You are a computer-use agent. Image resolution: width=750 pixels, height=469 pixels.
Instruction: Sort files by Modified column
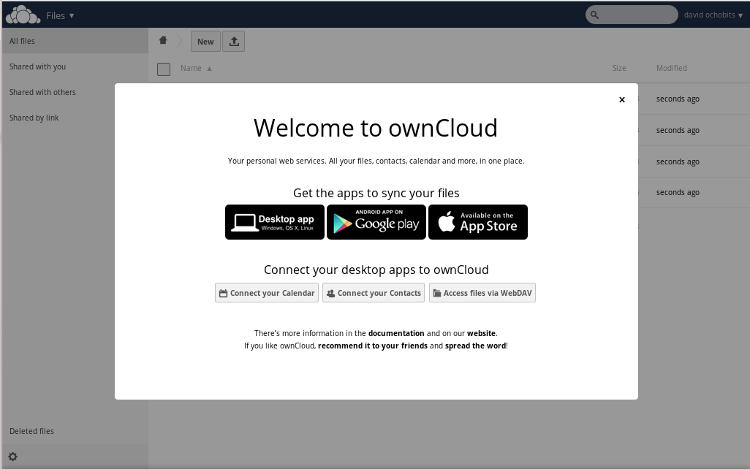pos(672,68)
